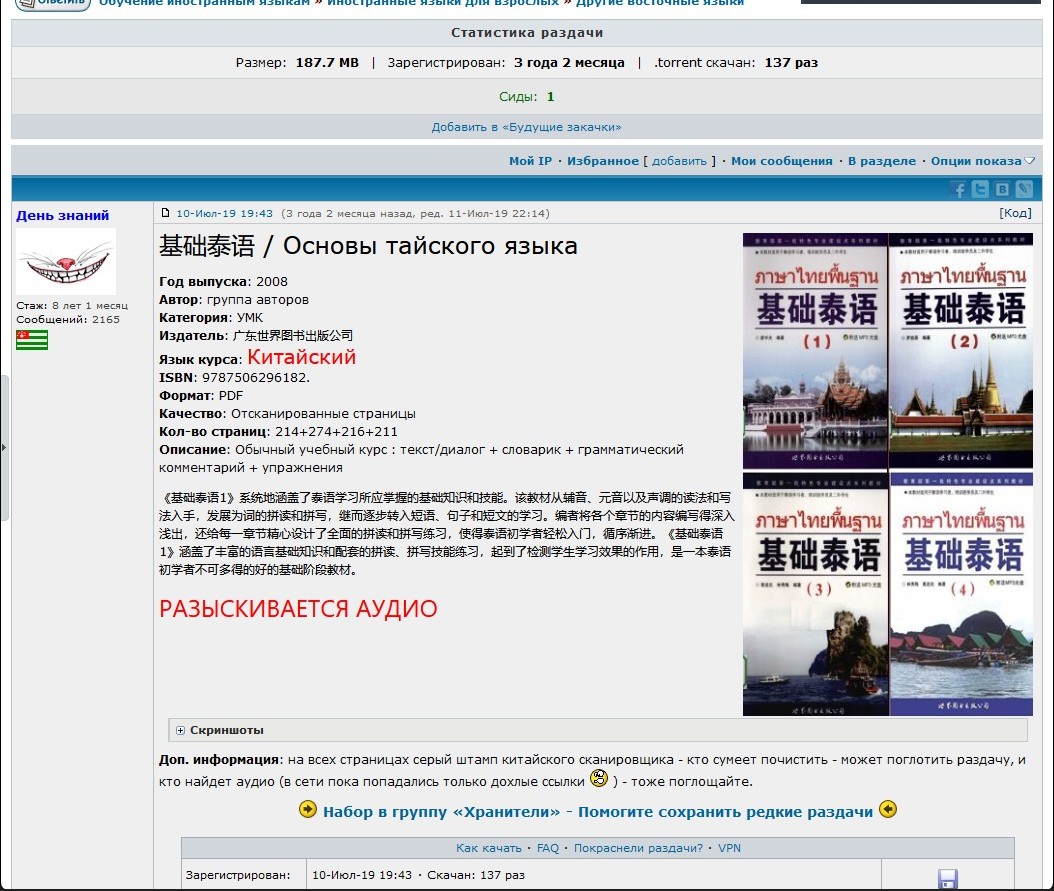Click the [Код] link
Screen dimensions: 1054x891
pyautogui.click(x=1015, y=213)
